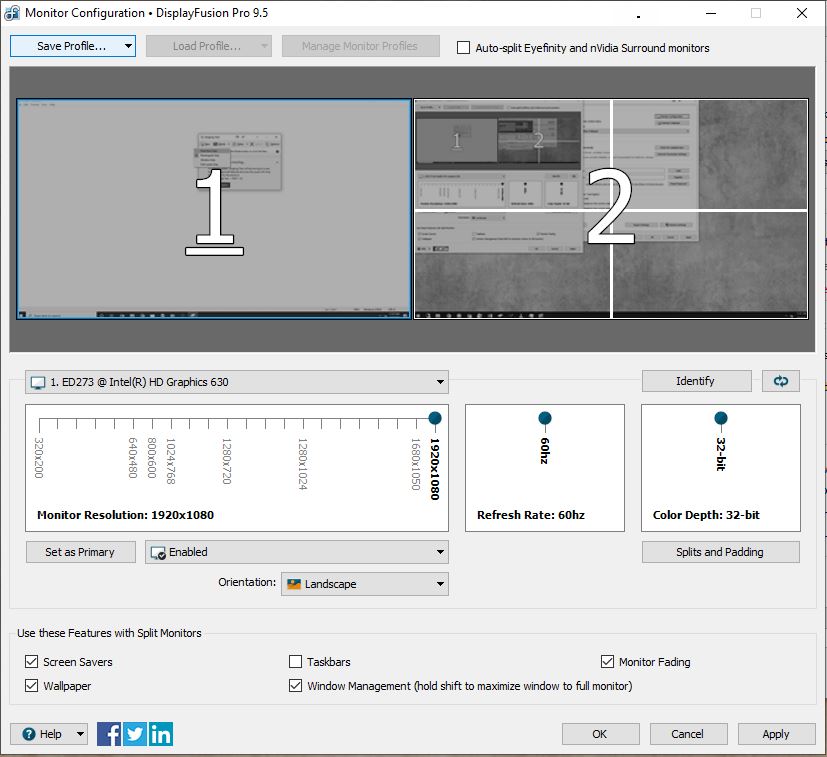Screen dimensions: 827x757
Task: Select monitor 1 in the layout preview
Action: 214,209
